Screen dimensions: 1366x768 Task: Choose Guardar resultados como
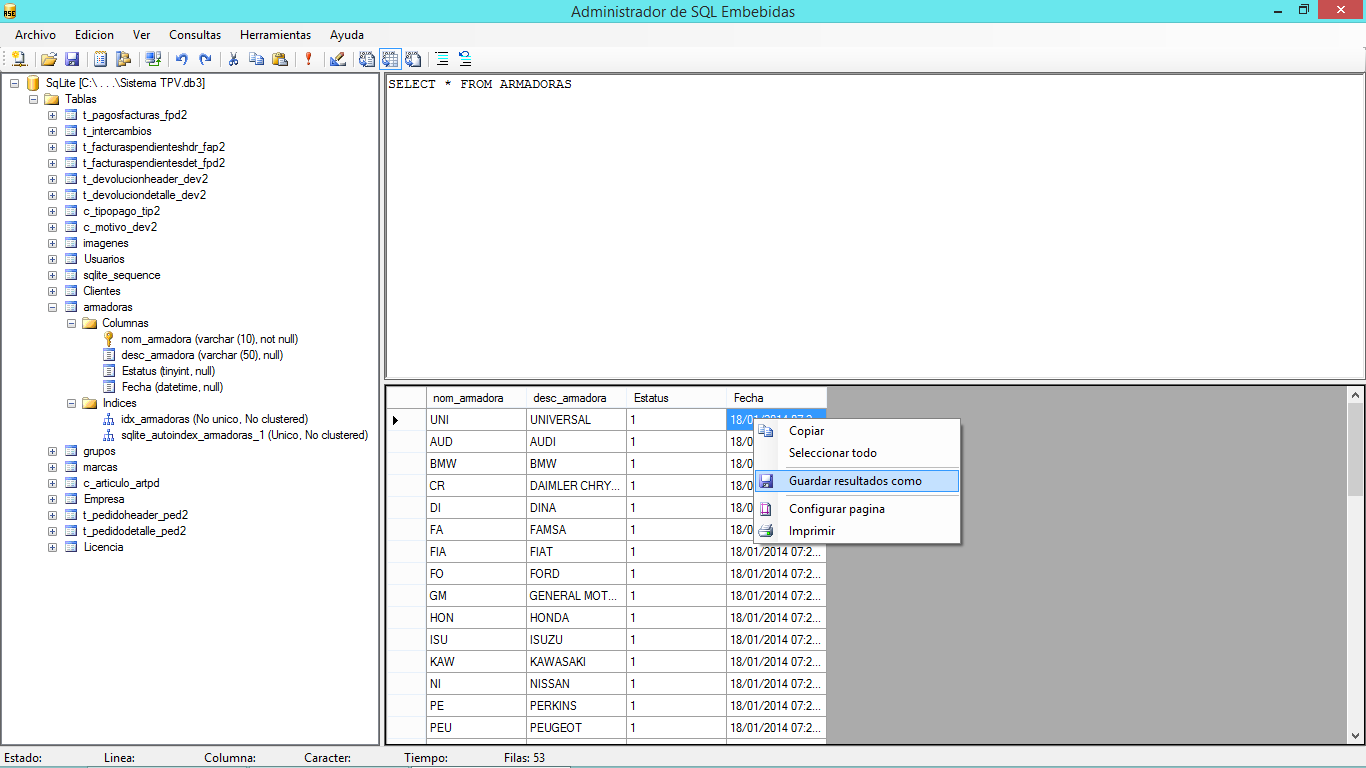click(x=857, y=481)
